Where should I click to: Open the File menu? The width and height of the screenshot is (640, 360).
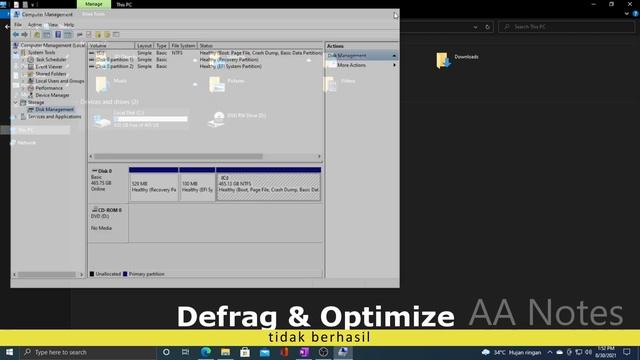click(18, 25)
